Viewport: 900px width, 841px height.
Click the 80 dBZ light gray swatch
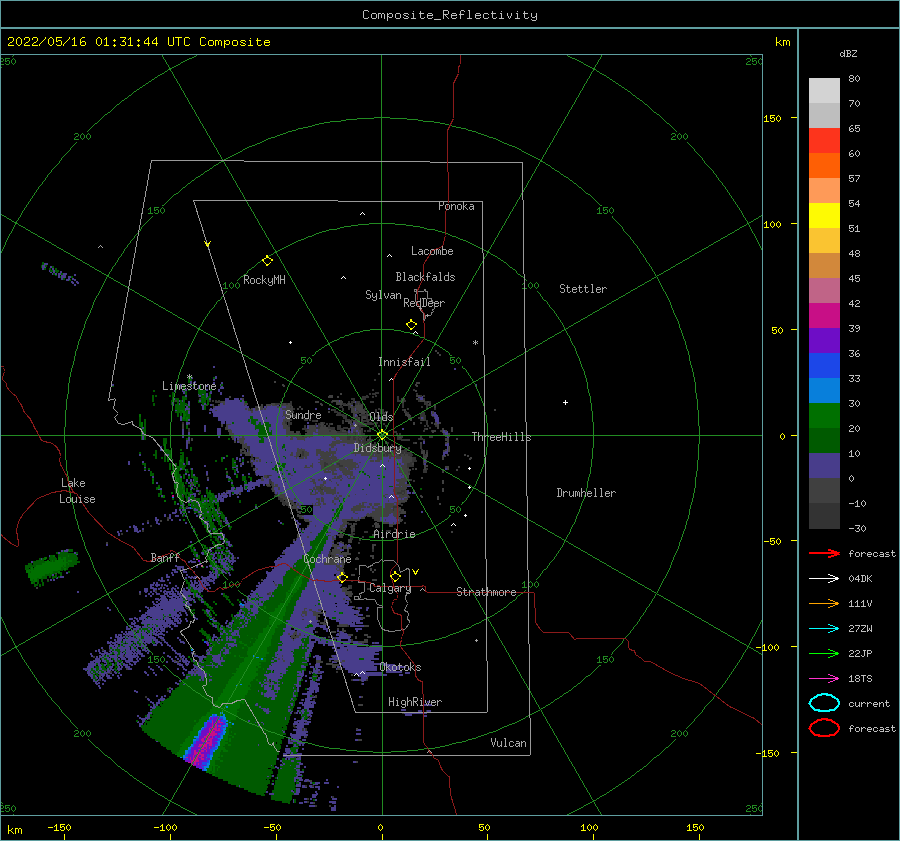824,91
